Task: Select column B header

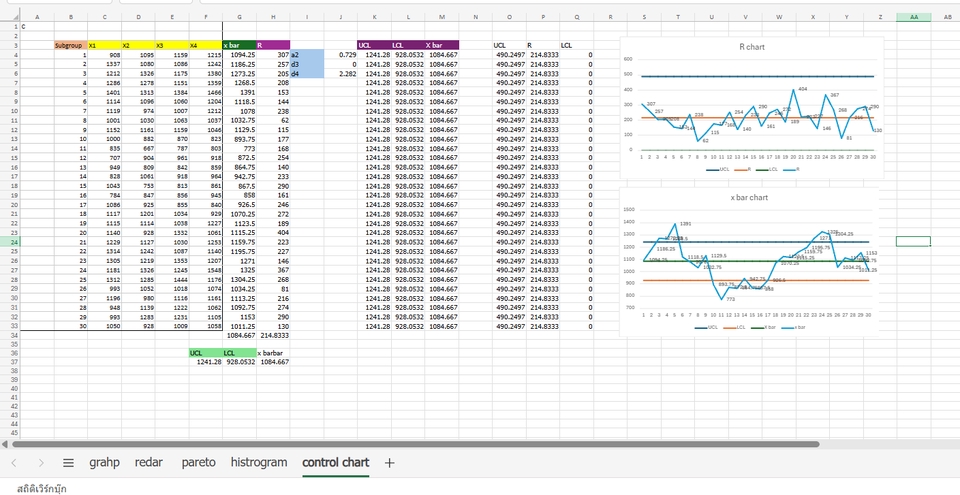Action: (70, 17)
